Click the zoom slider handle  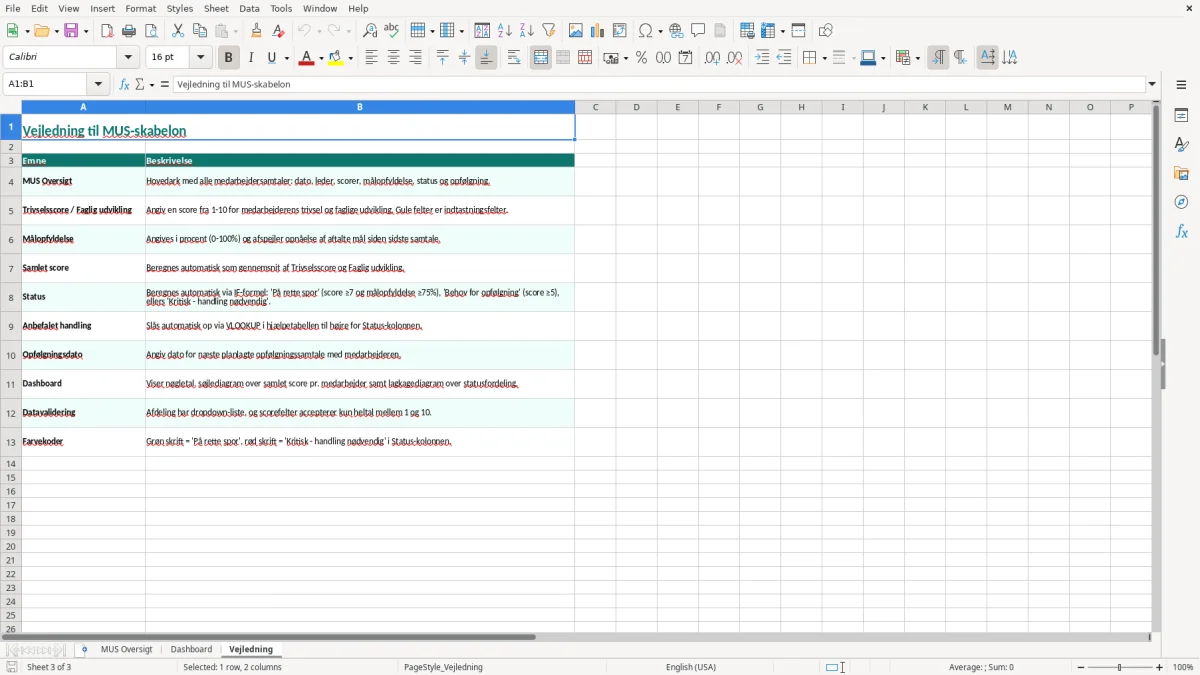tap(1120, 667)
